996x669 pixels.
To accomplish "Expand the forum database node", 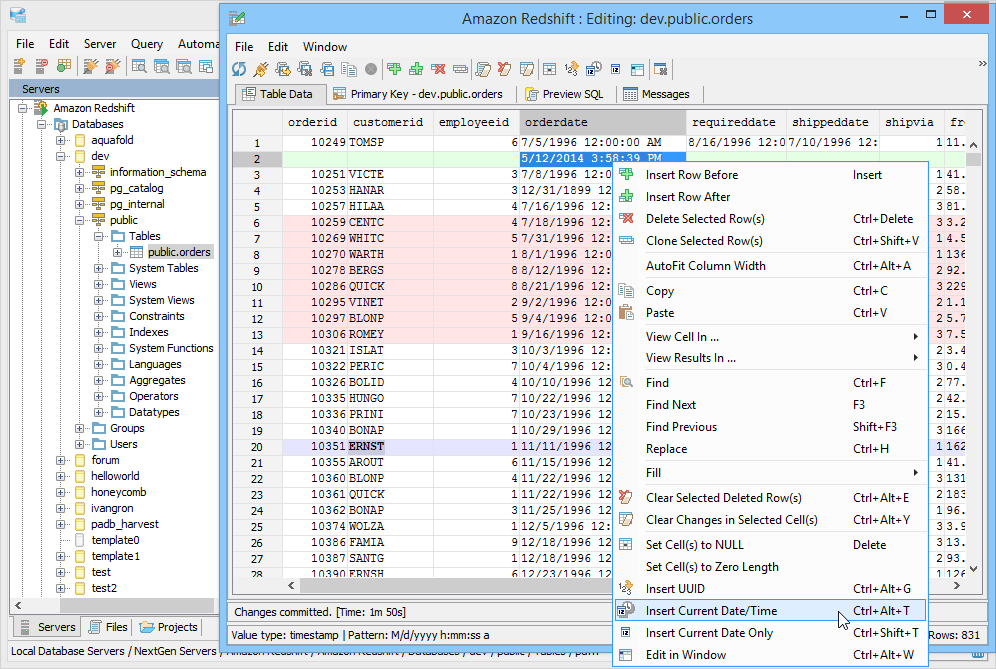I will 61,461.
